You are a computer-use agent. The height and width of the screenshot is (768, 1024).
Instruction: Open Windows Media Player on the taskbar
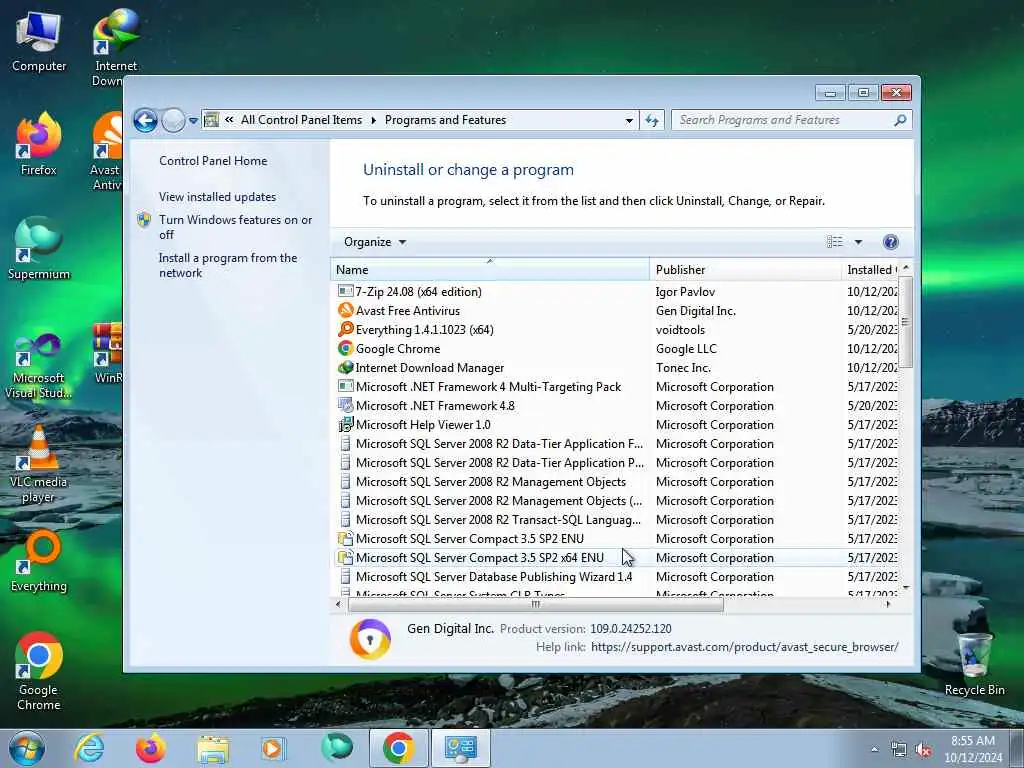[273, 748]
